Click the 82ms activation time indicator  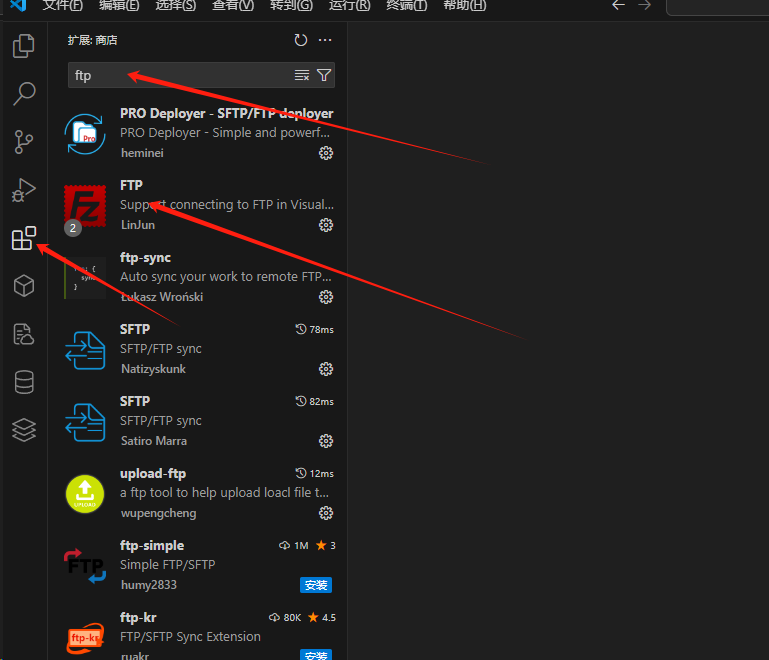(x=314, y=402)
